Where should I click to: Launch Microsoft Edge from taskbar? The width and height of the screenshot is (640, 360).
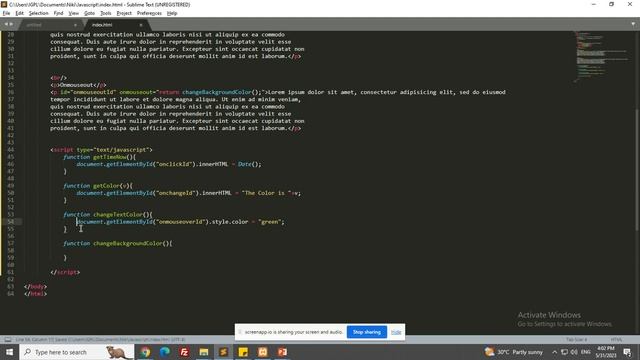click(164, 352)
